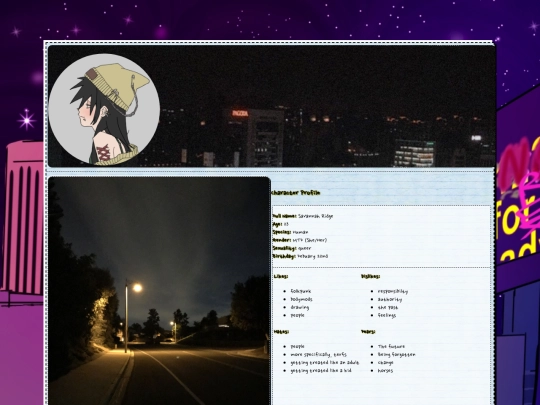
Task: Open the night city skyline banner image
Action: (x=272, y=106)
